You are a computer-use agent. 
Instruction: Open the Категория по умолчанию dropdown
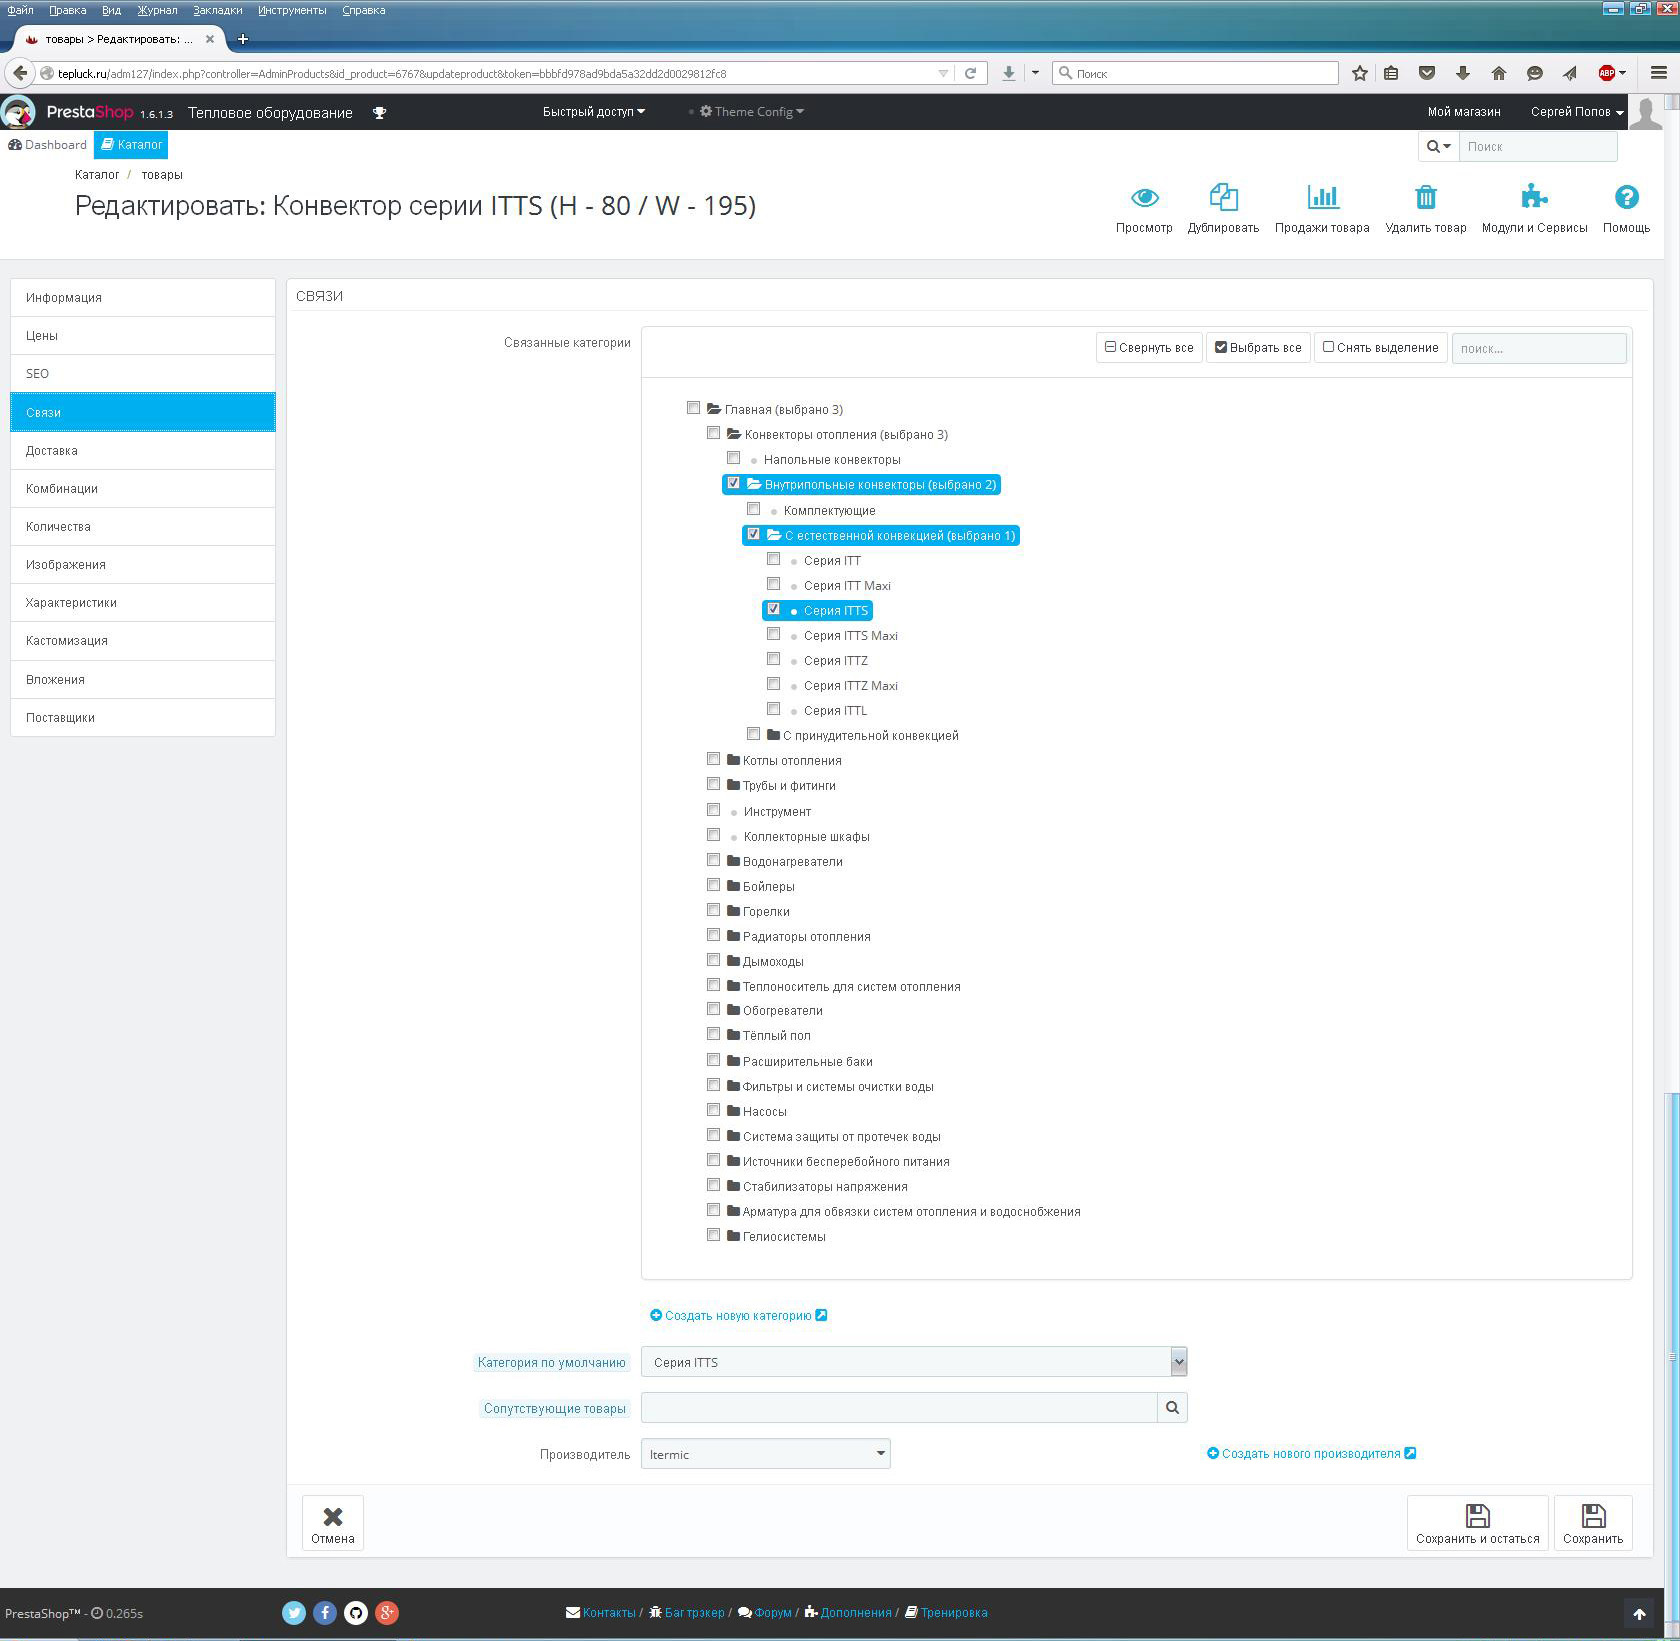(x=914, y=1362)
